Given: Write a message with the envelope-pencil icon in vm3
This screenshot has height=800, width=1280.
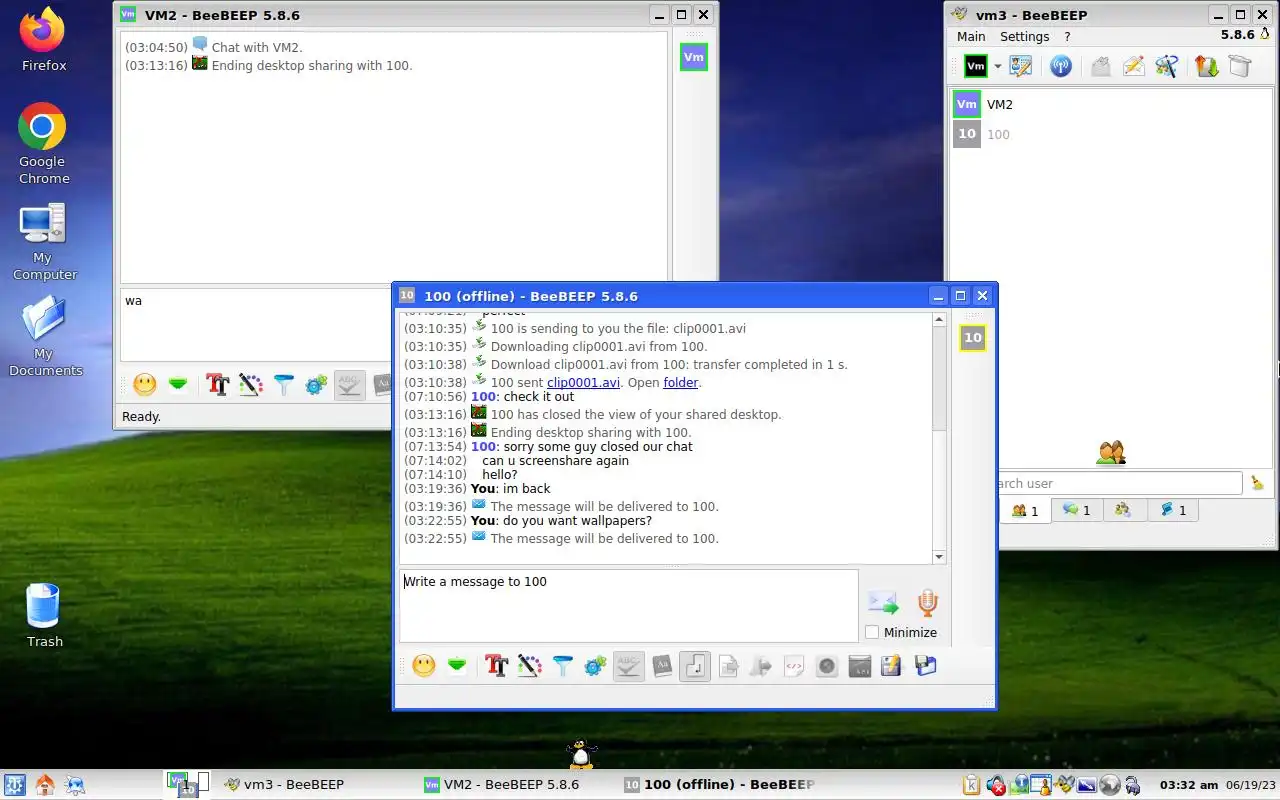Looking at the screenshot, I should tap(1133, 66).
